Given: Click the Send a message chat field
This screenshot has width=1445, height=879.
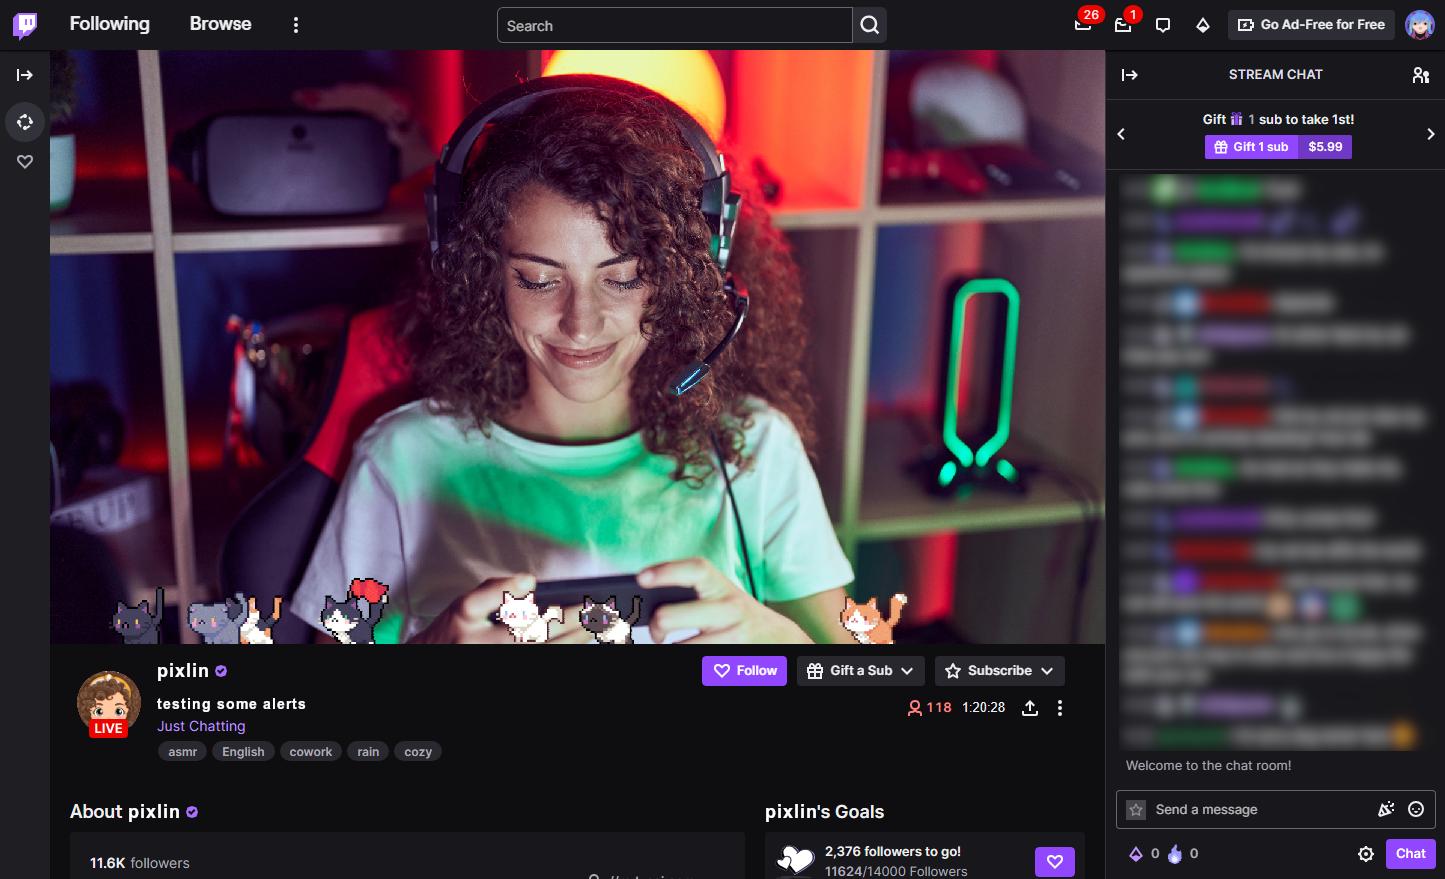Looking at the screenshot, I should click(x=1260, y=809).
